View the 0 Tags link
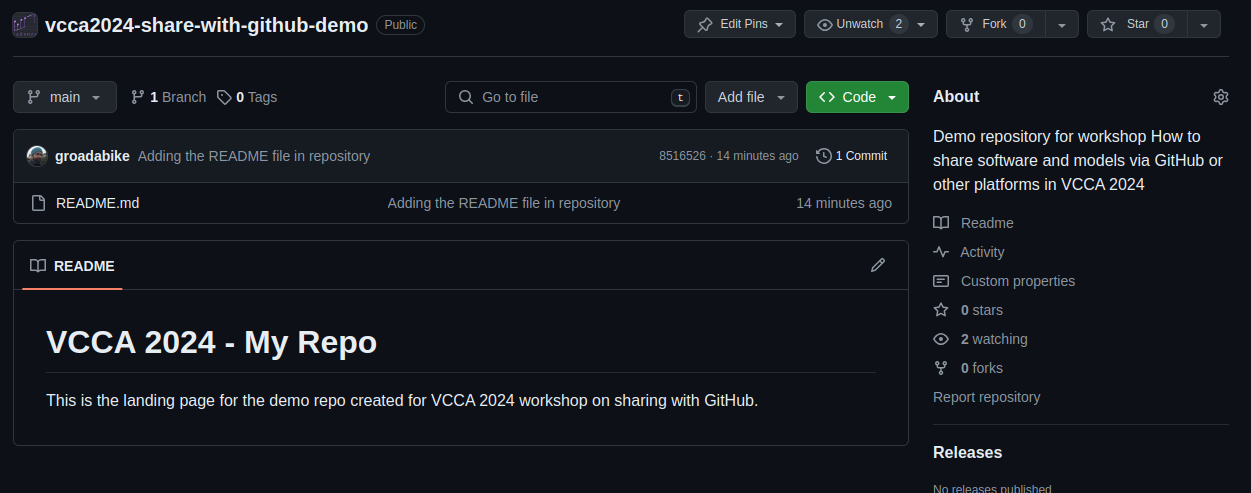This screenshot has width=1251, height=493. point(247,97)
